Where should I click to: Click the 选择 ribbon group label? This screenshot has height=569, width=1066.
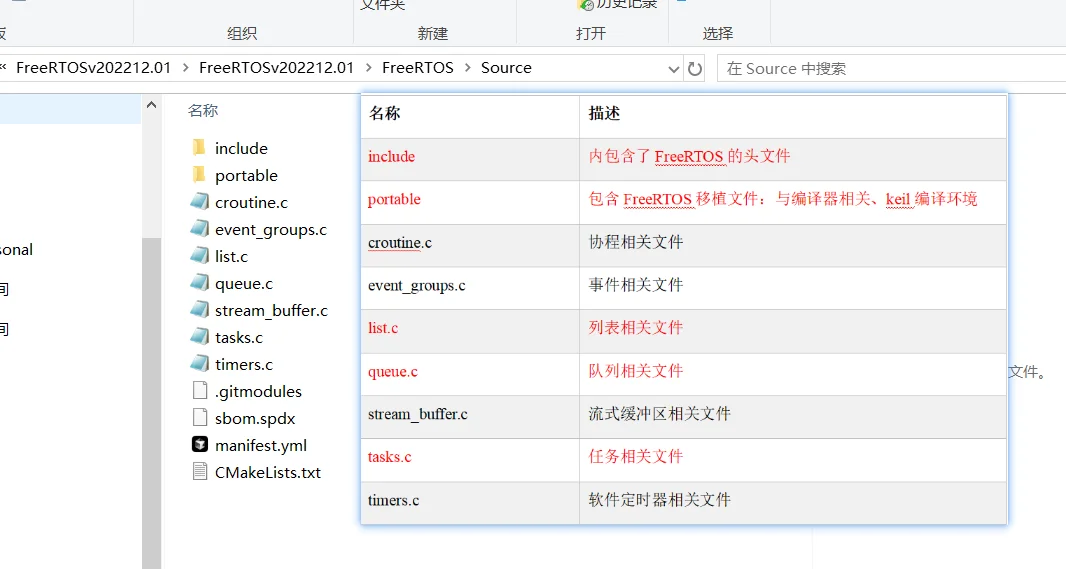718,33
